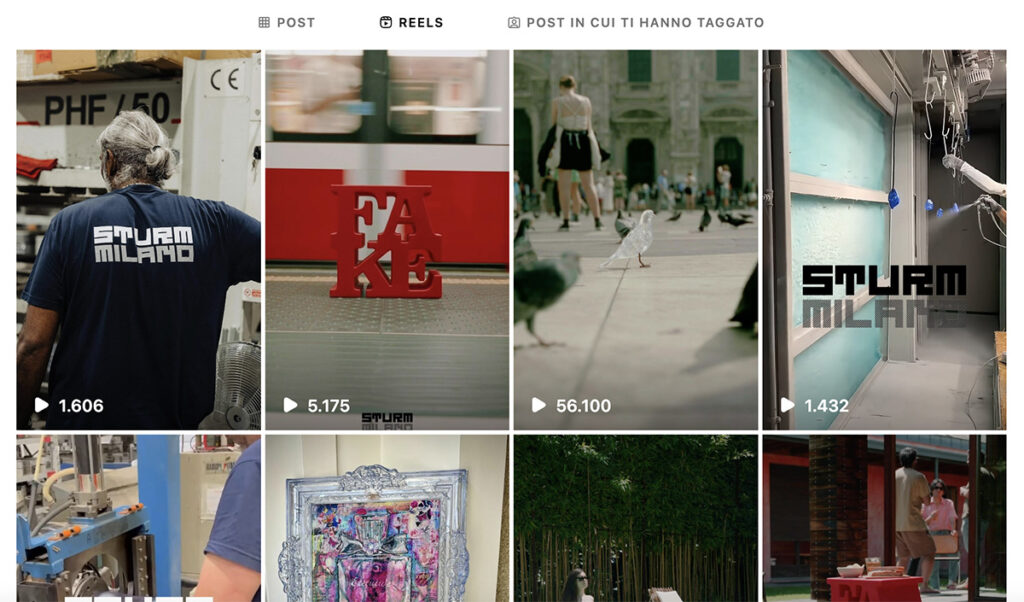
Task: Open the Sturm Milano spray booth reel
Action: pos(884,240)
